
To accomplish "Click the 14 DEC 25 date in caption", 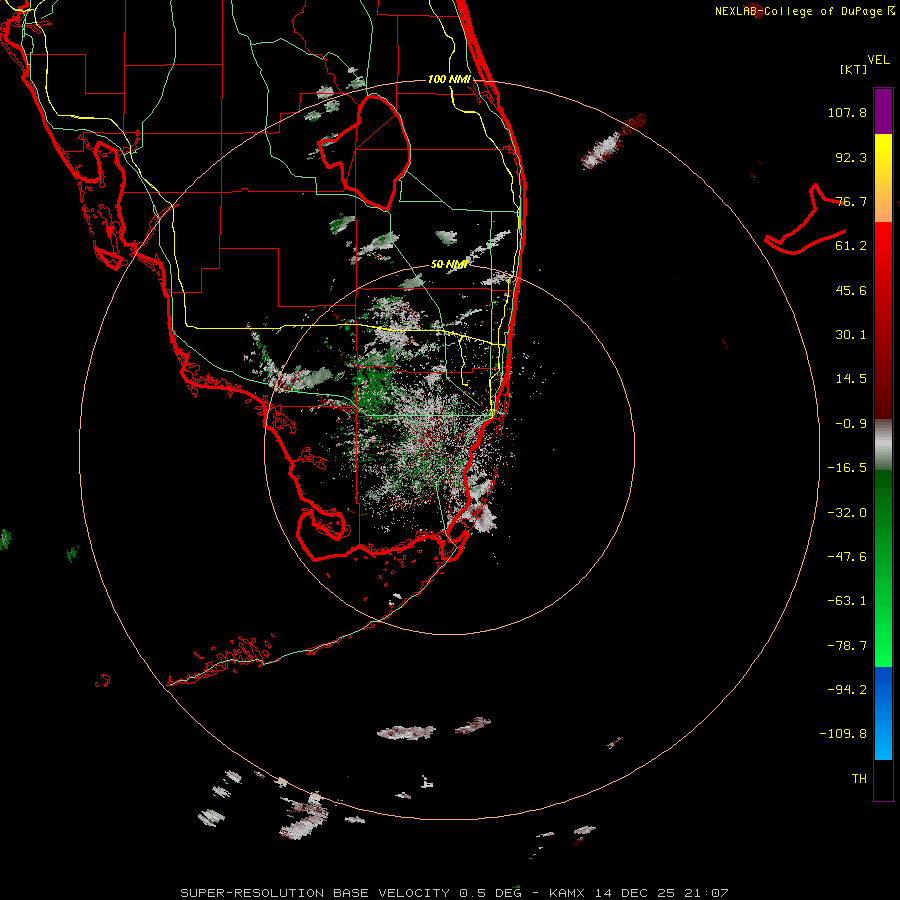I will [634, 893].
